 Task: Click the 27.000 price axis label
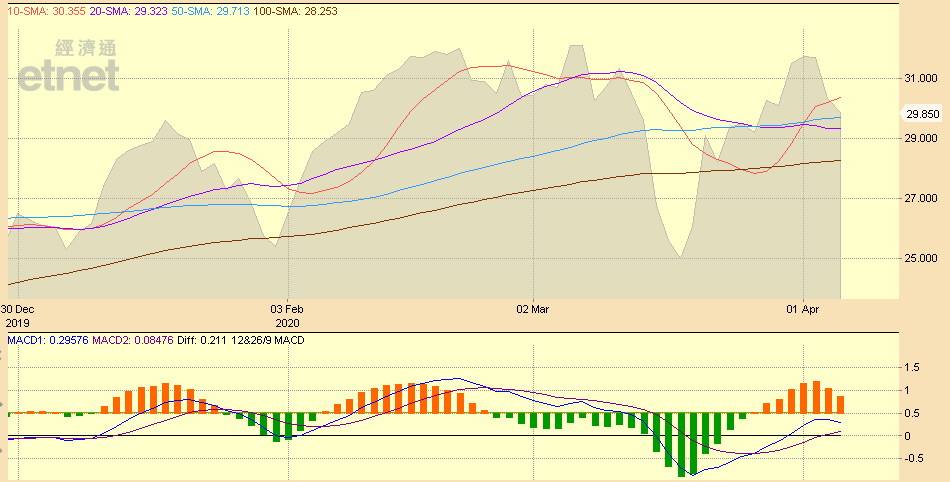point(921,198)
